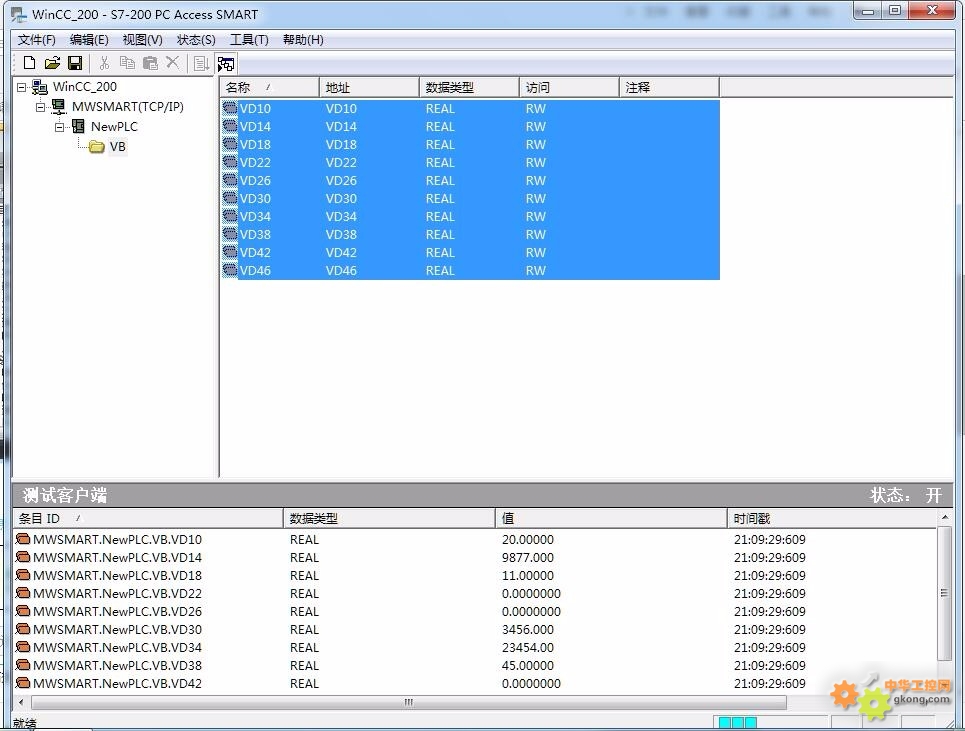Open the 视图(V) menu

coord(142,40)
